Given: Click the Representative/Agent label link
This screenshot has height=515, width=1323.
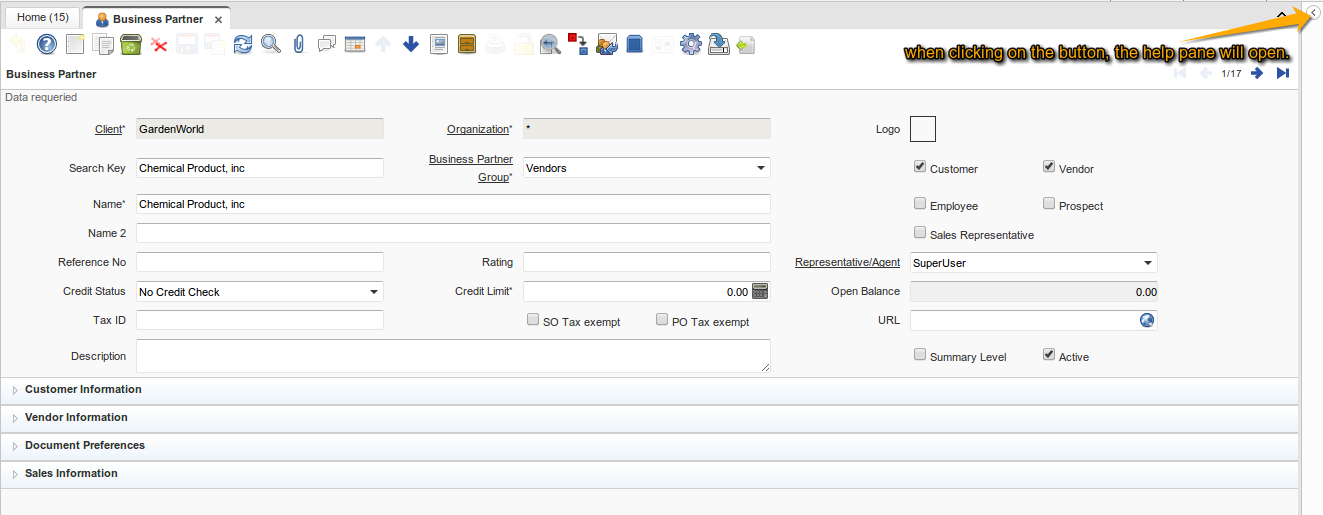Looking at the screenshot, I should coord(847,263).
